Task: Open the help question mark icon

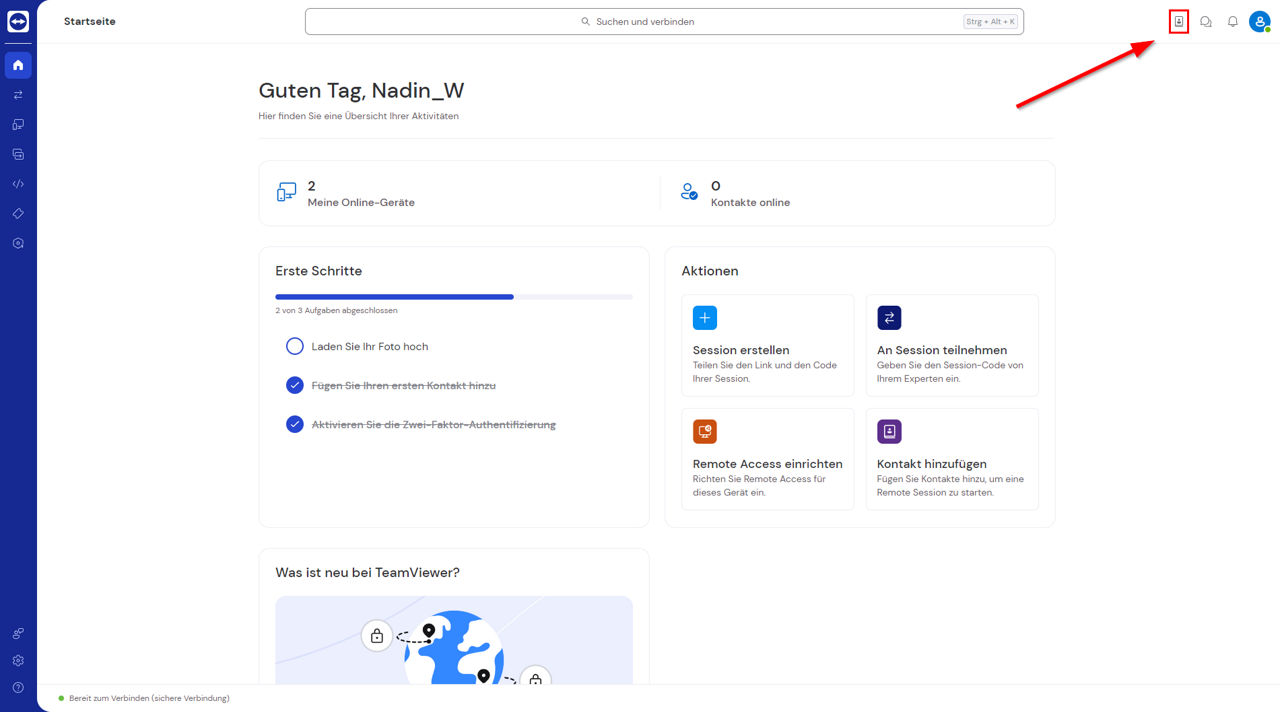Action: coord(18,688)
